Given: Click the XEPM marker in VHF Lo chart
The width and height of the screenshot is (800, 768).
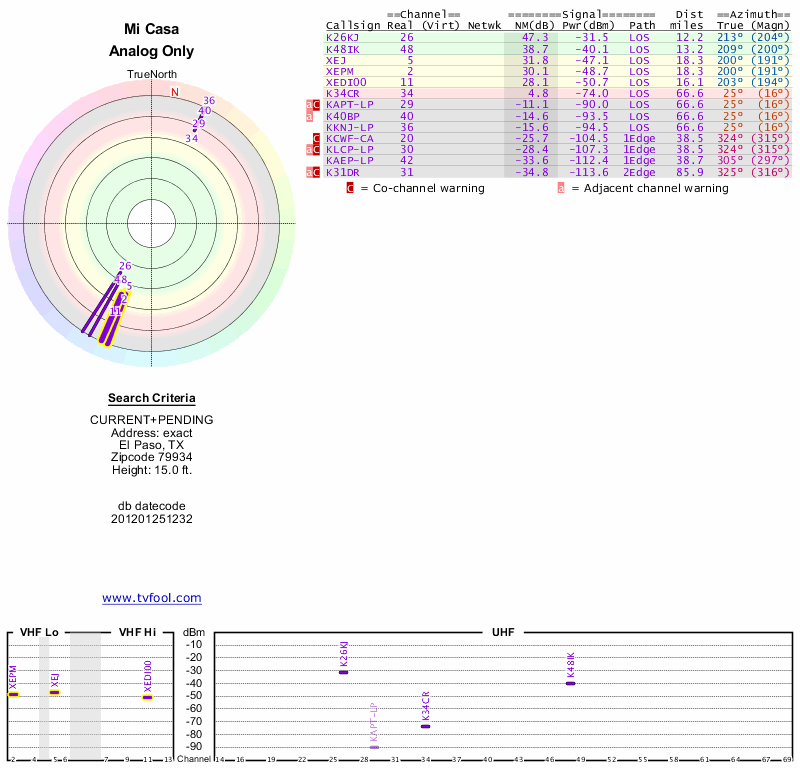Looking at the screenshot, I should click(x=13, y=693).
